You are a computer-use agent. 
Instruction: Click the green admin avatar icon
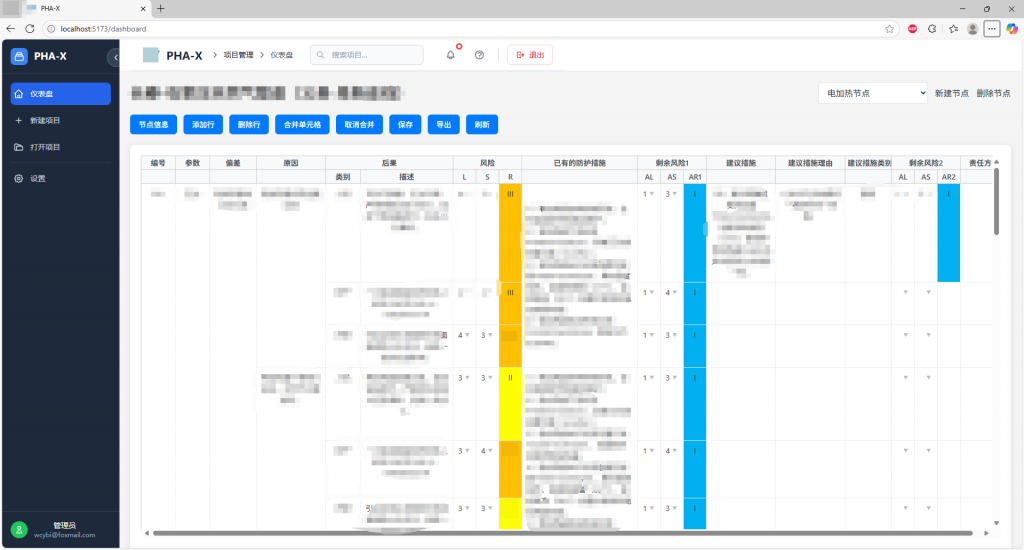(19, 530)
